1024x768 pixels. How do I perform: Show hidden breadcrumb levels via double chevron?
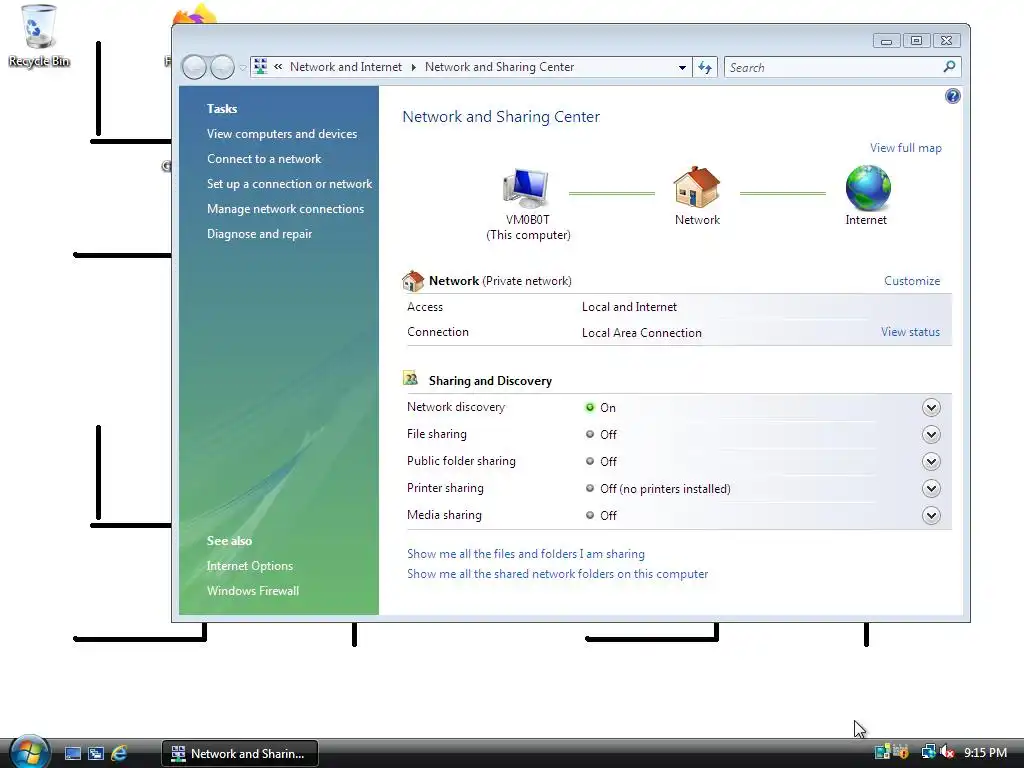(x=278, y=67)
